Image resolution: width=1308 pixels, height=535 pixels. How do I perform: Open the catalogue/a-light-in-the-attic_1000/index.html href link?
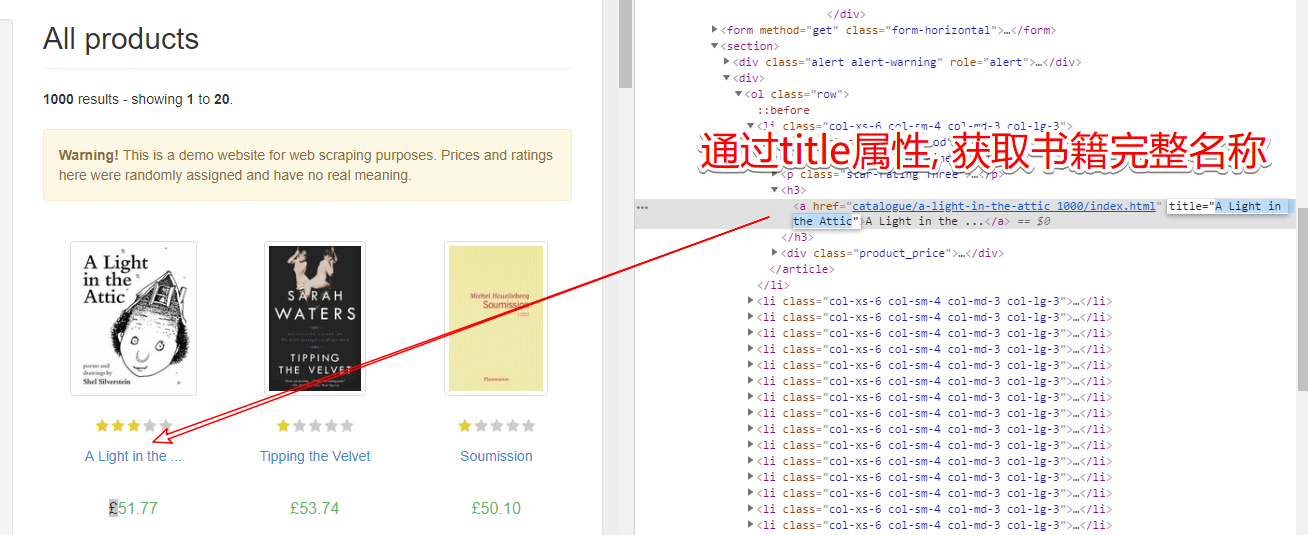(1003, 206)
